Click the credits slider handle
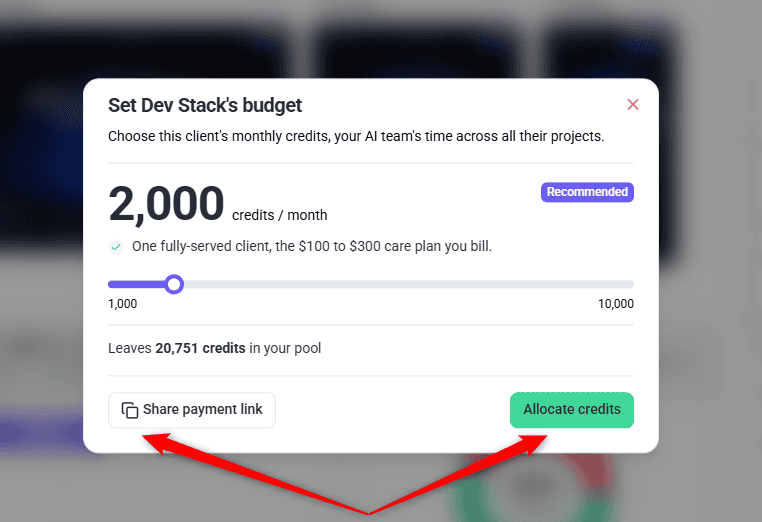Screen dimensions: 762x522 pos(173,284)
